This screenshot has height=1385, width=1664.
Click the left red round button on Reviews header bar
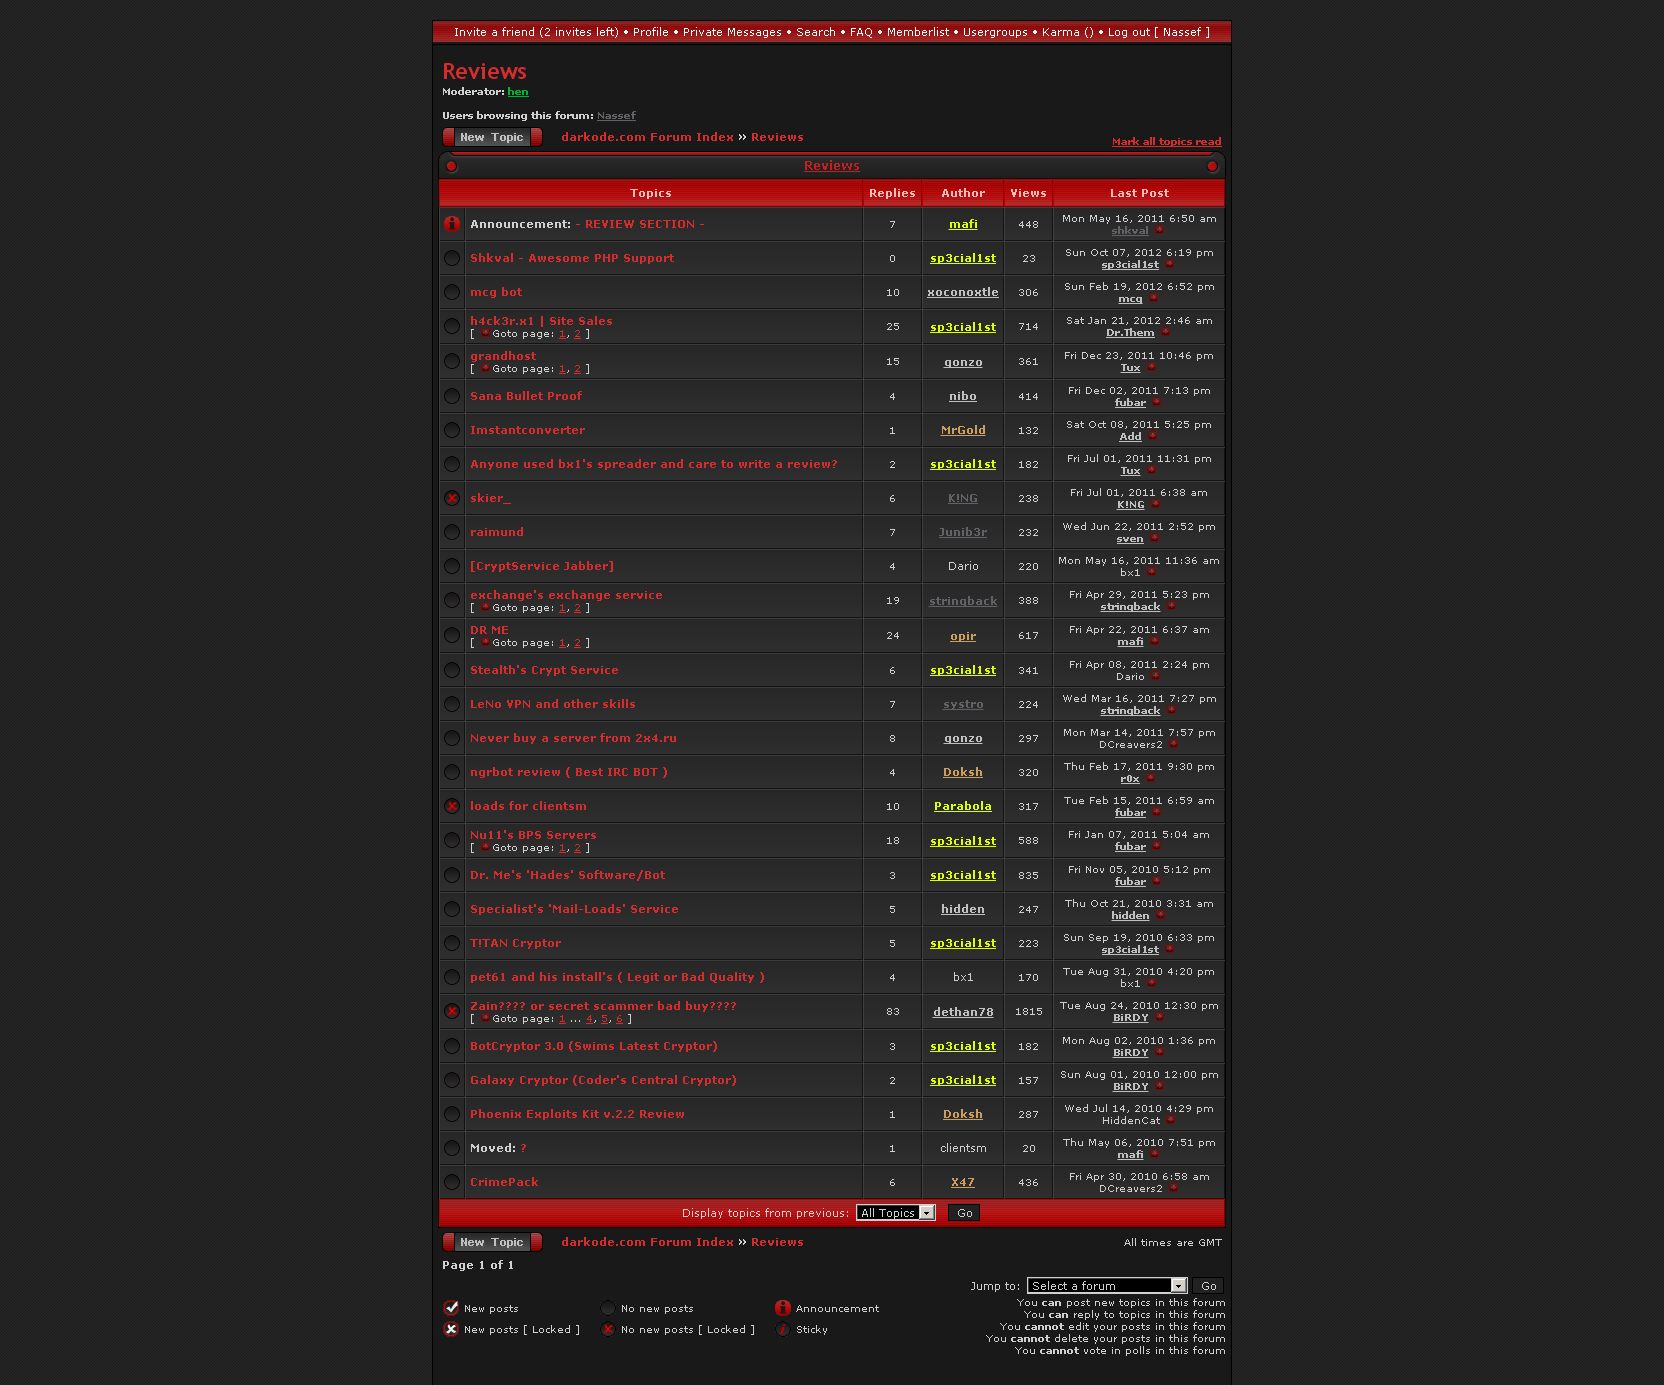point(452,166)
